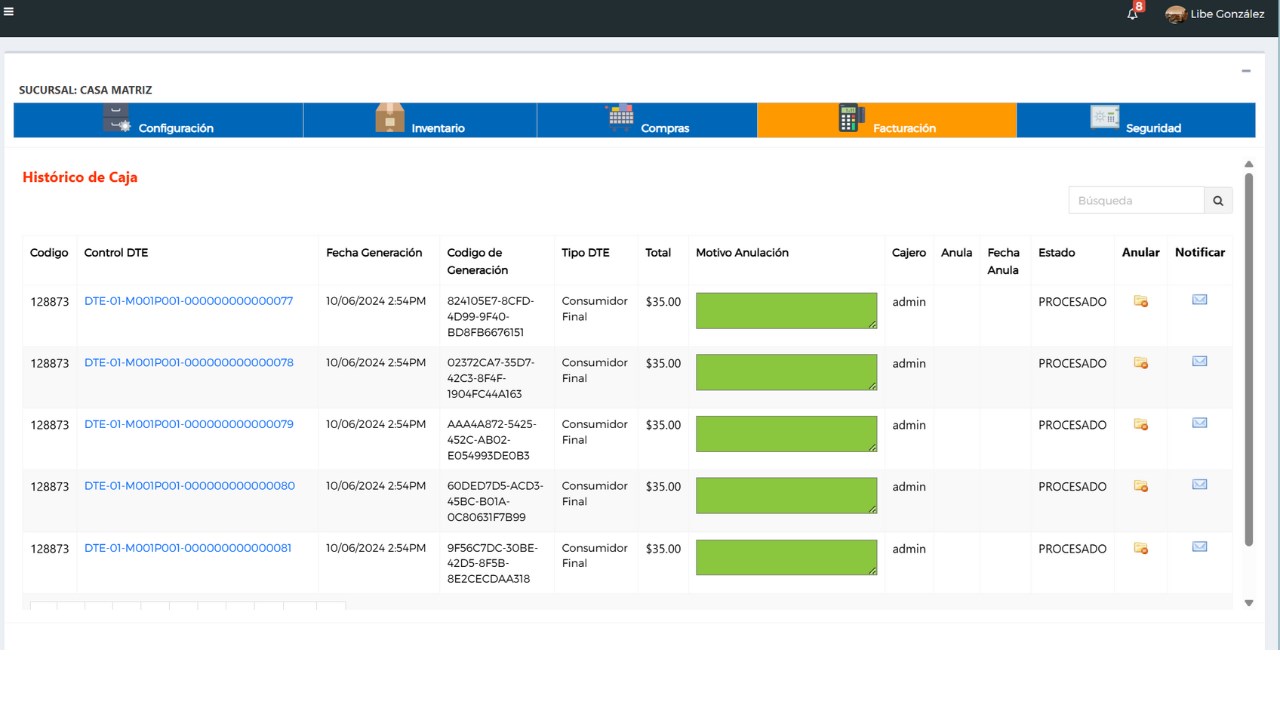
Task: Click generation code starting 02372CA7-35D7
Action: click(491, 378)
